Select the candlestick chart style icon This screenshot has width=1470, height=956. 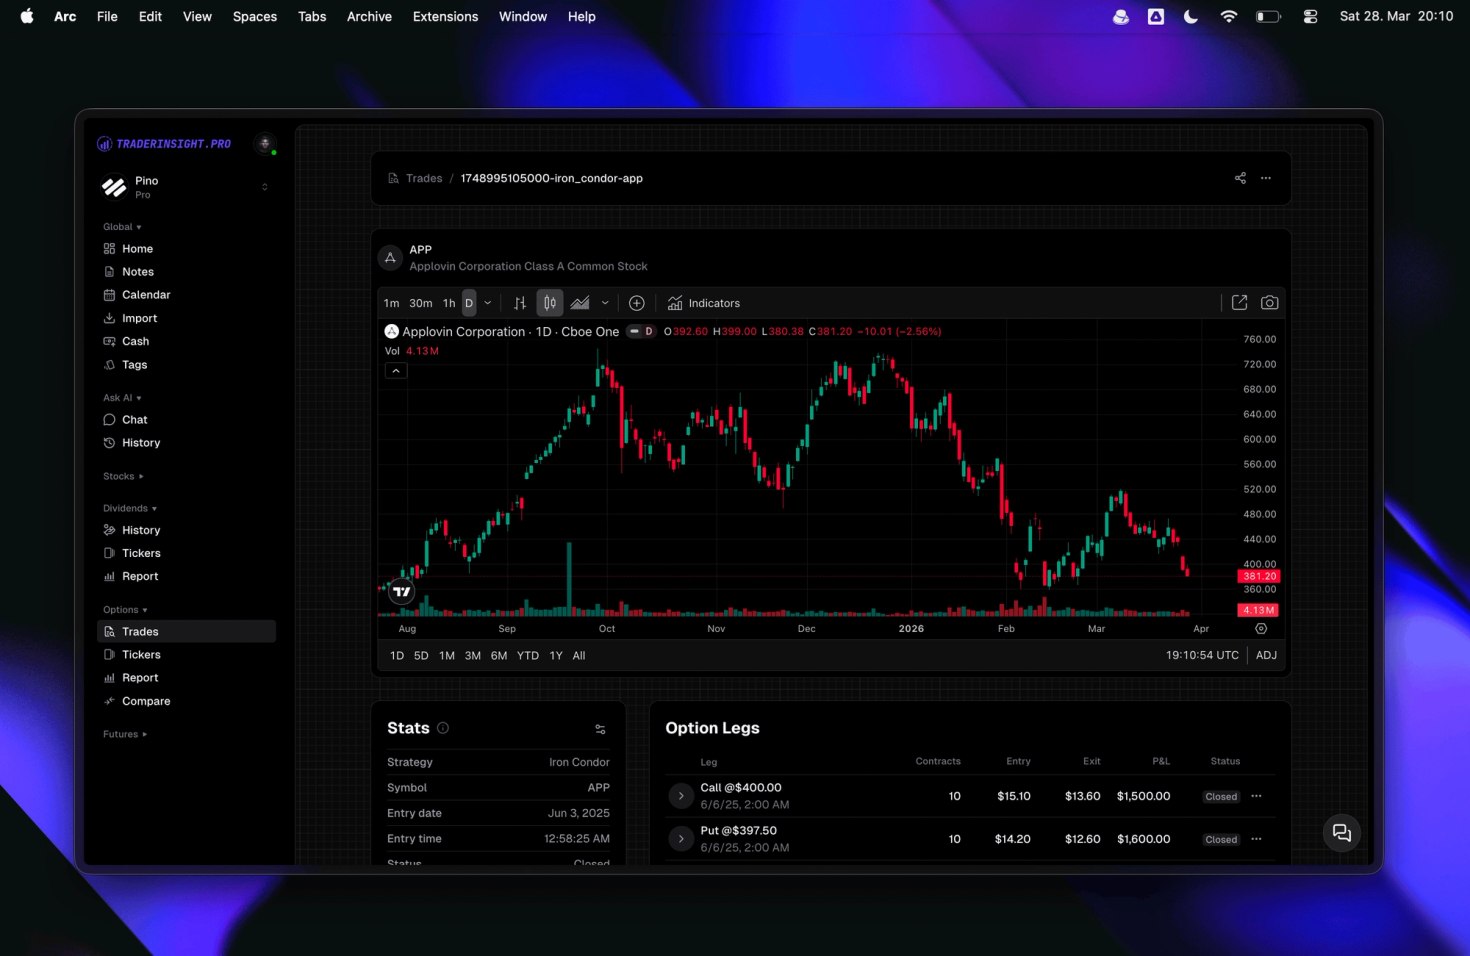point(549,302)
